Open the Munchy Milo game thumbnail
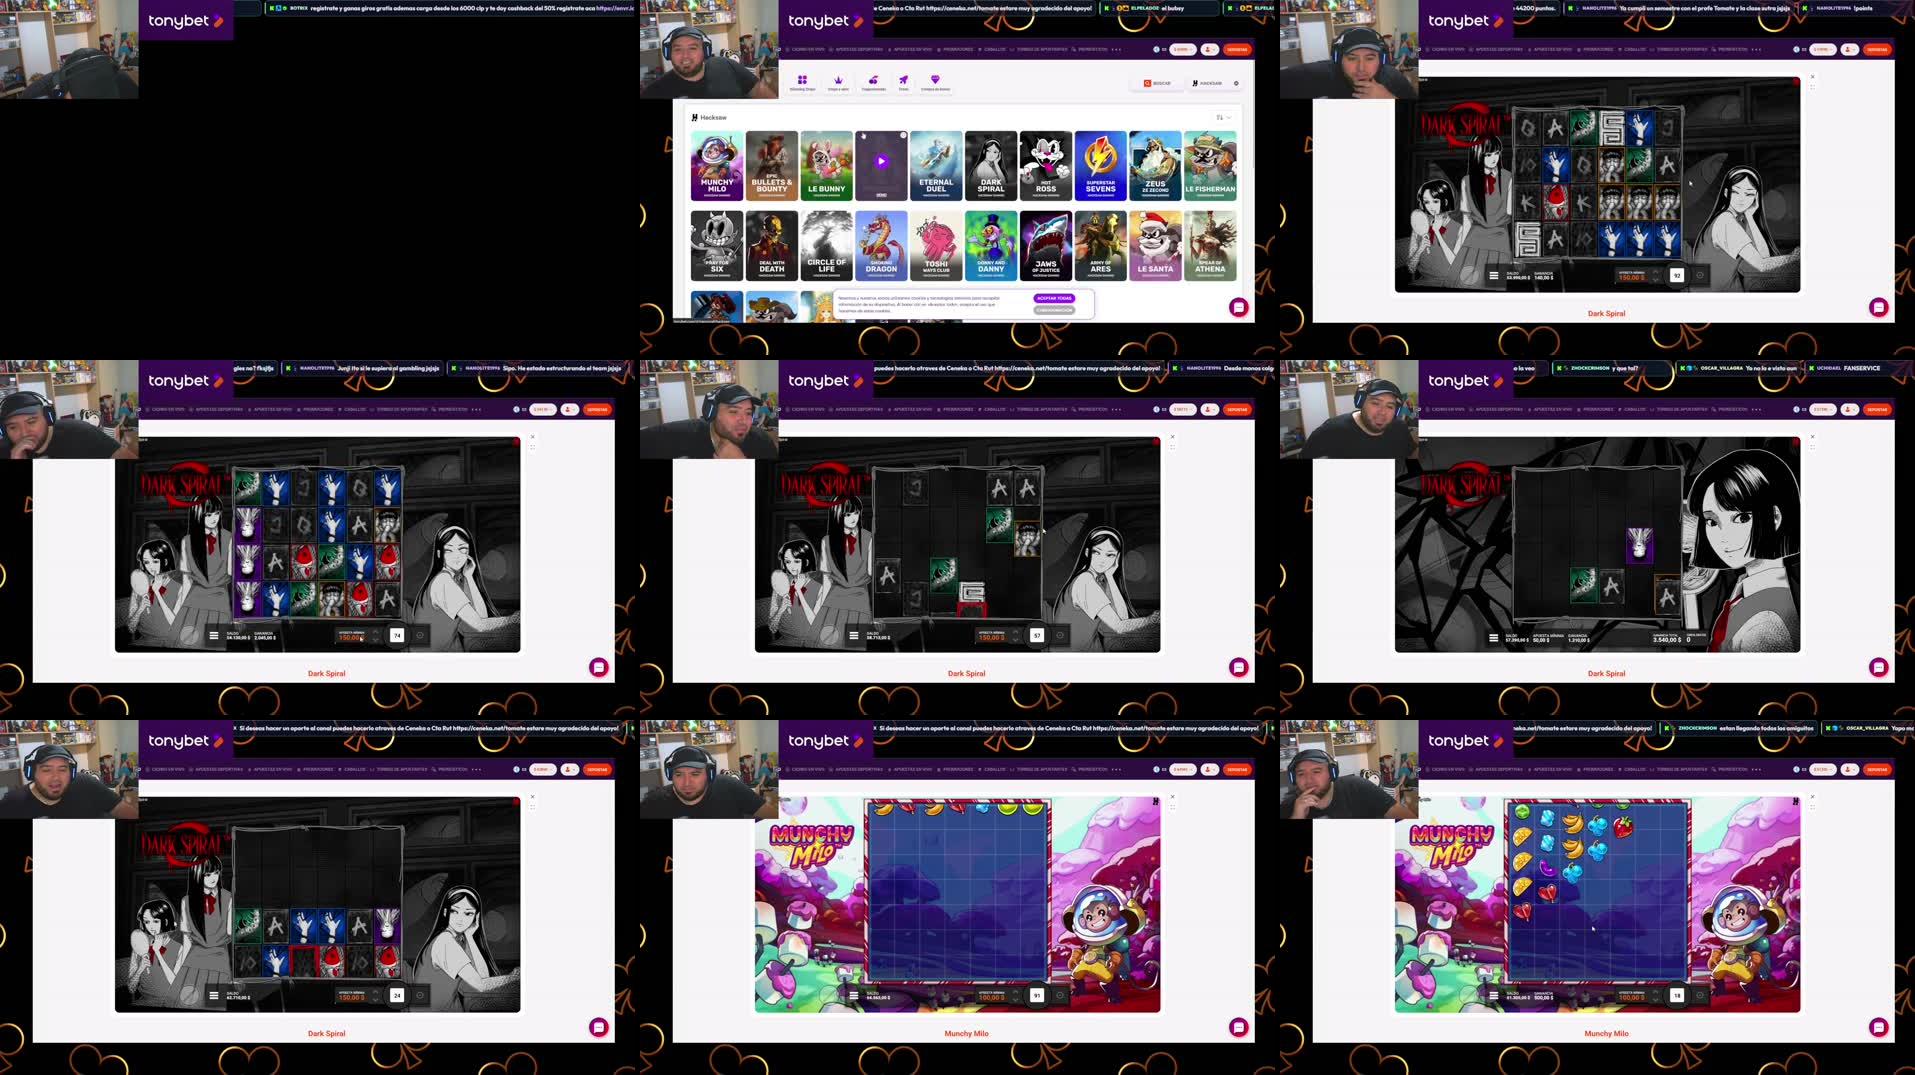The image size is (1915, 1075). coord(718,165)
